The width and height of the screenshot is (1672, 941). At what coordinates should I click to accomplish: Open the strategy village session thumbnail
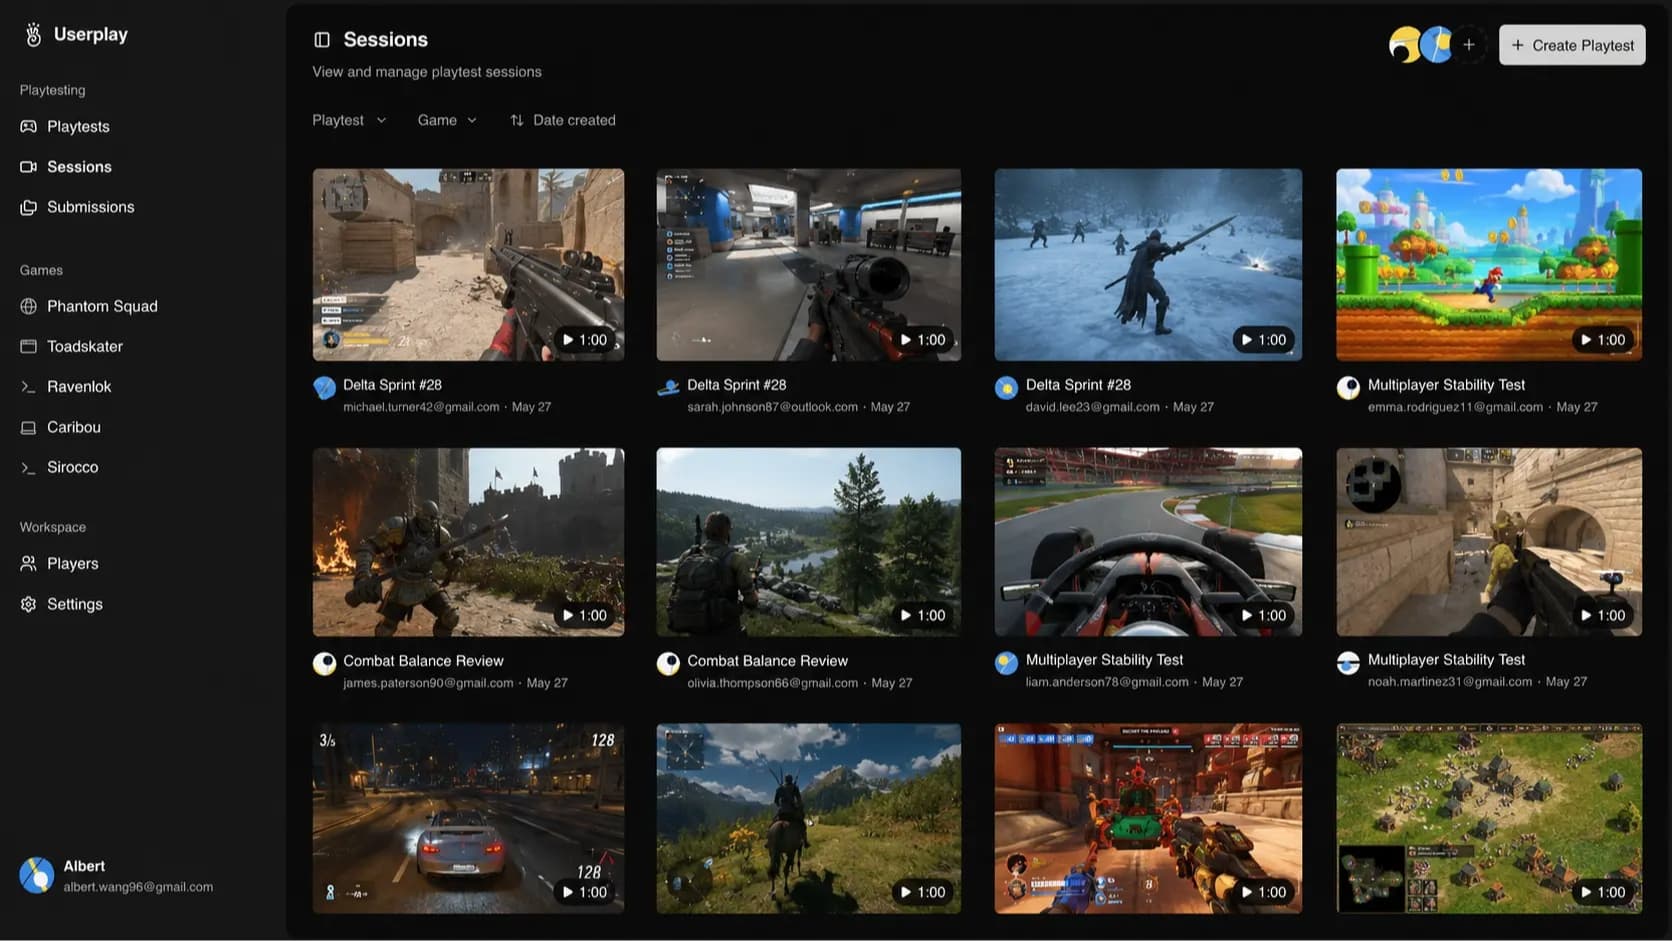[x=1489, y=818]
